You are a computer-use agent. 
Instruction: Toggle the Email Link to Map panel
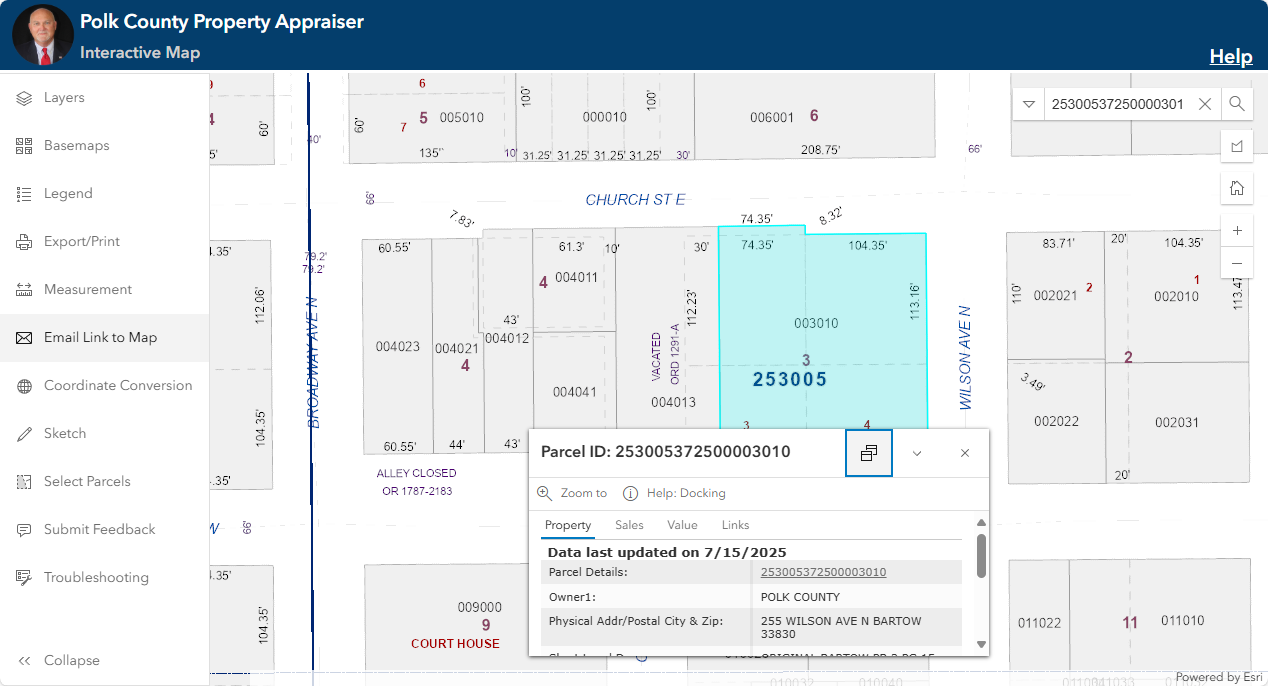[100, 337]
